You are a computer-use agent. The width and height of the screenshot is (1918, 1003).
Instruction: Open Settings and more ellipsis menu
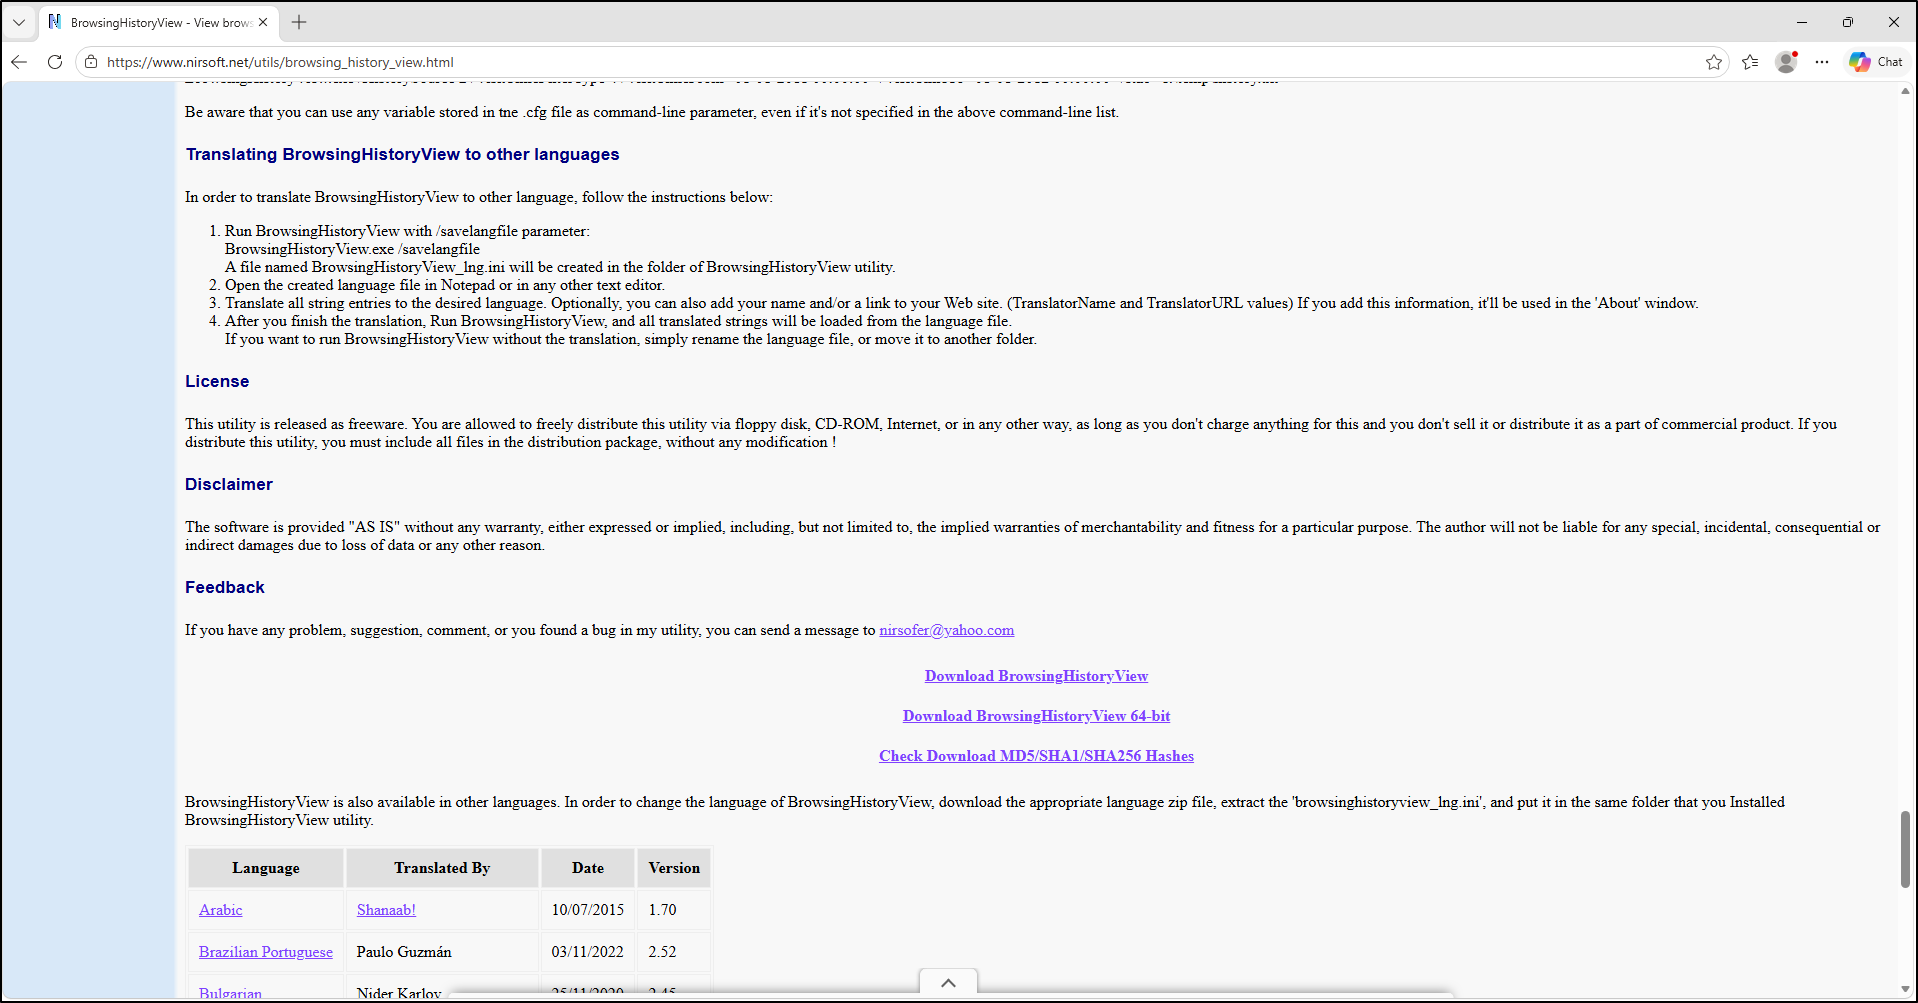pos(1822,62)
